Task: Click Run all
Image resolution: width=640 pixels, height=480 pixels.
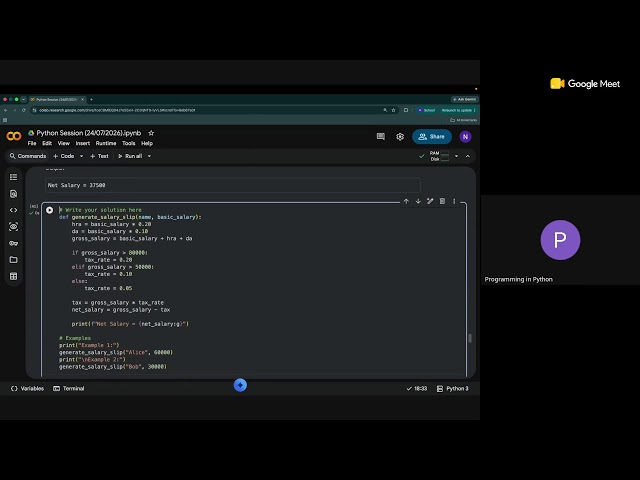Action: point(130,156)
